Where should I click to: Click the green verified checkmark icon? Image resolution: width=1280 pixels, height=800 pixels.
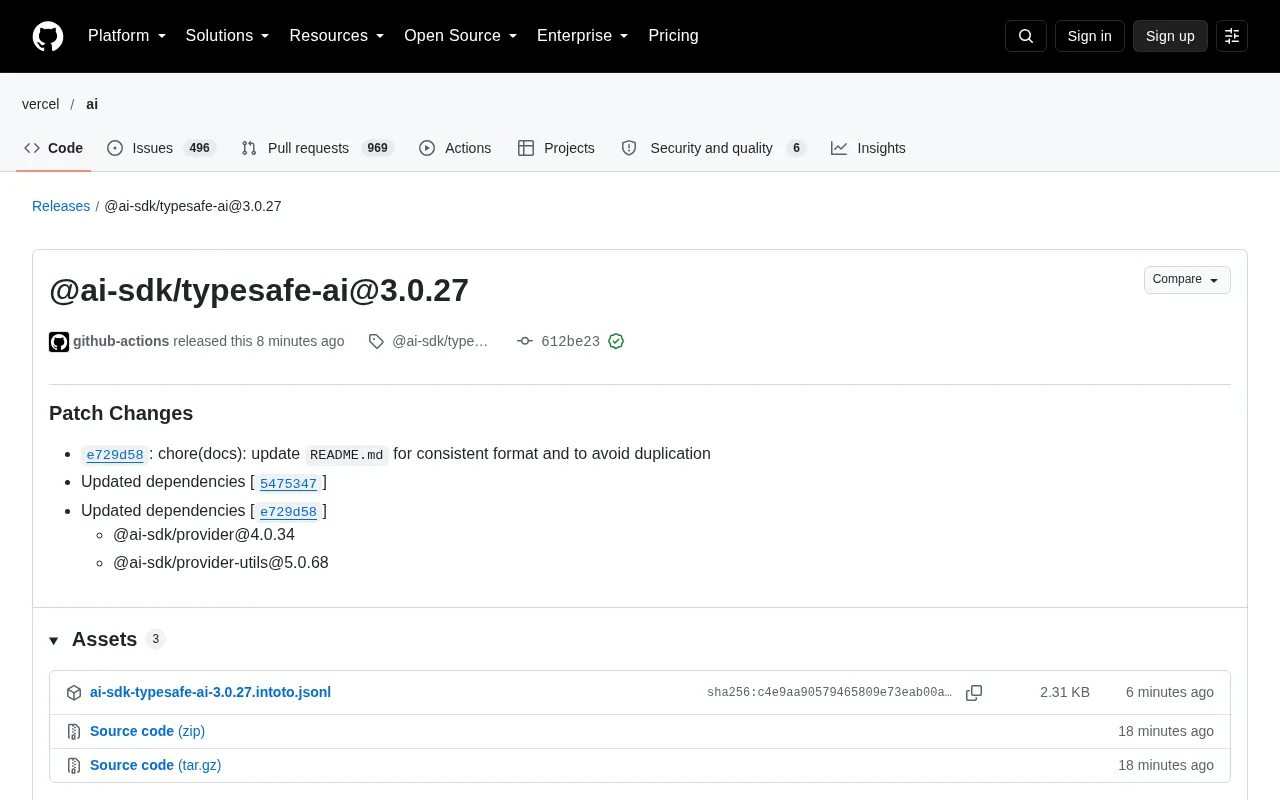(x=616, y=341)
